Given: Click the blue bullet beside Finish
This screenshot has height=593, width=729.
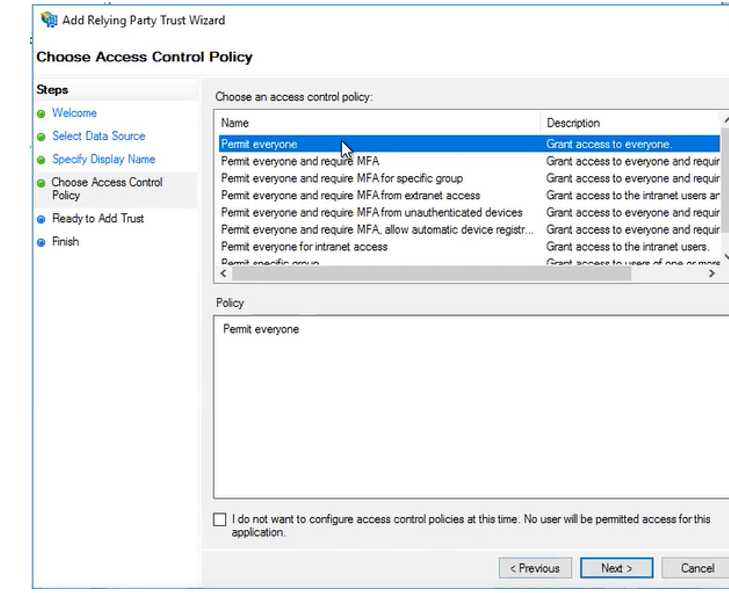Looking at the screenshot, I should point(41,242).
